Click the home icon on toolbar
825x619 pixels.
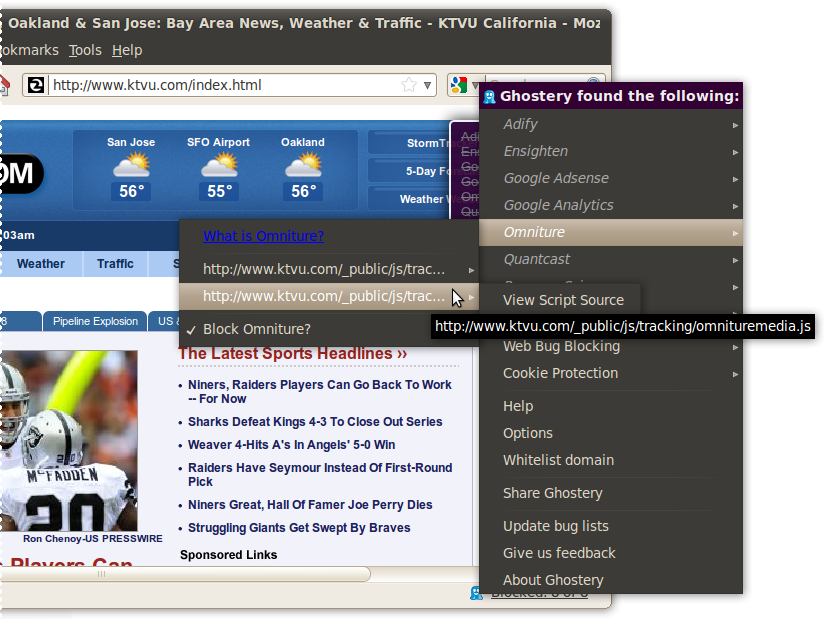(5, 85)
